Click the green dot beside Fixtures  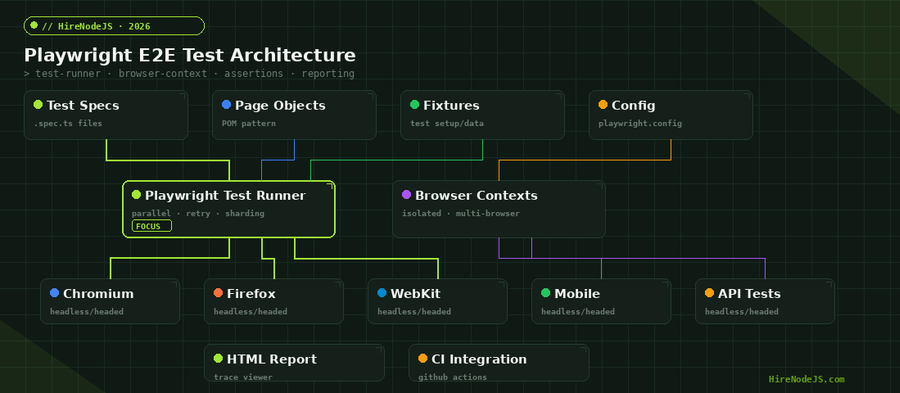point(414,104)
